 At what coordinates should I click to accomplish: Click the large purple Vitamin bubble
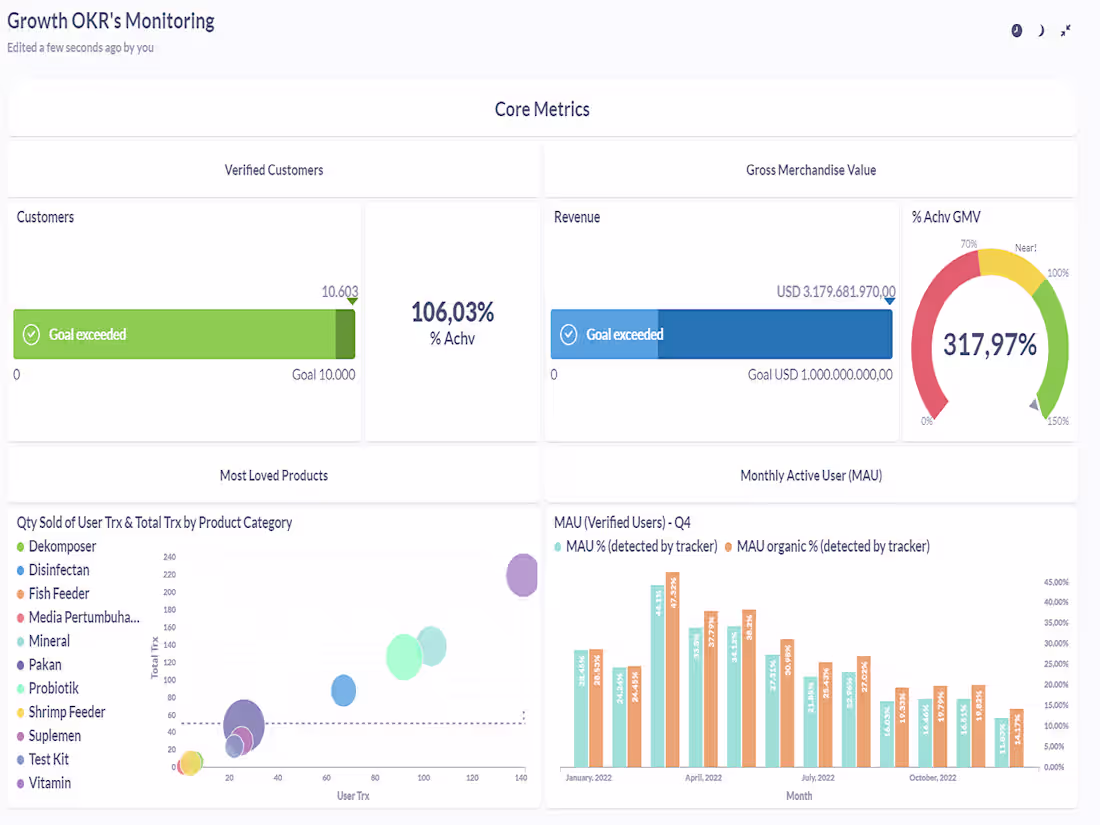pyautogui.click(x=521, y=575)
